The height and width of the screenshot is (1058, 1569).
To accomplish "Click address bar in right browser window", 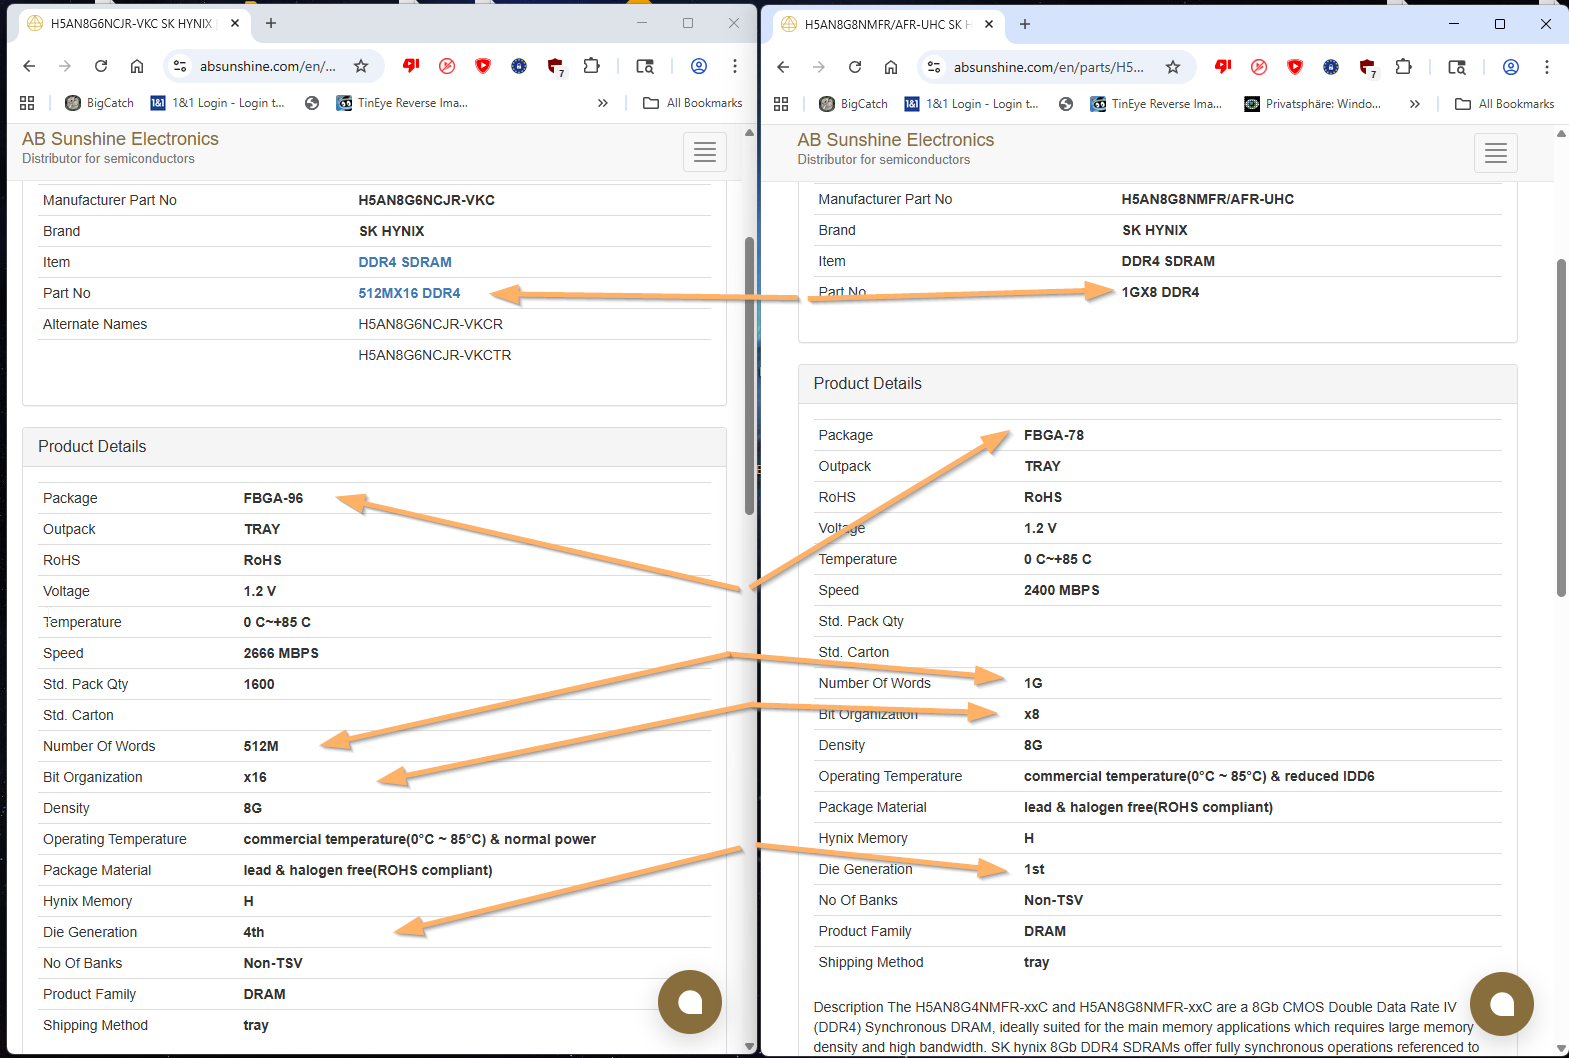I will click(1048, 67).
